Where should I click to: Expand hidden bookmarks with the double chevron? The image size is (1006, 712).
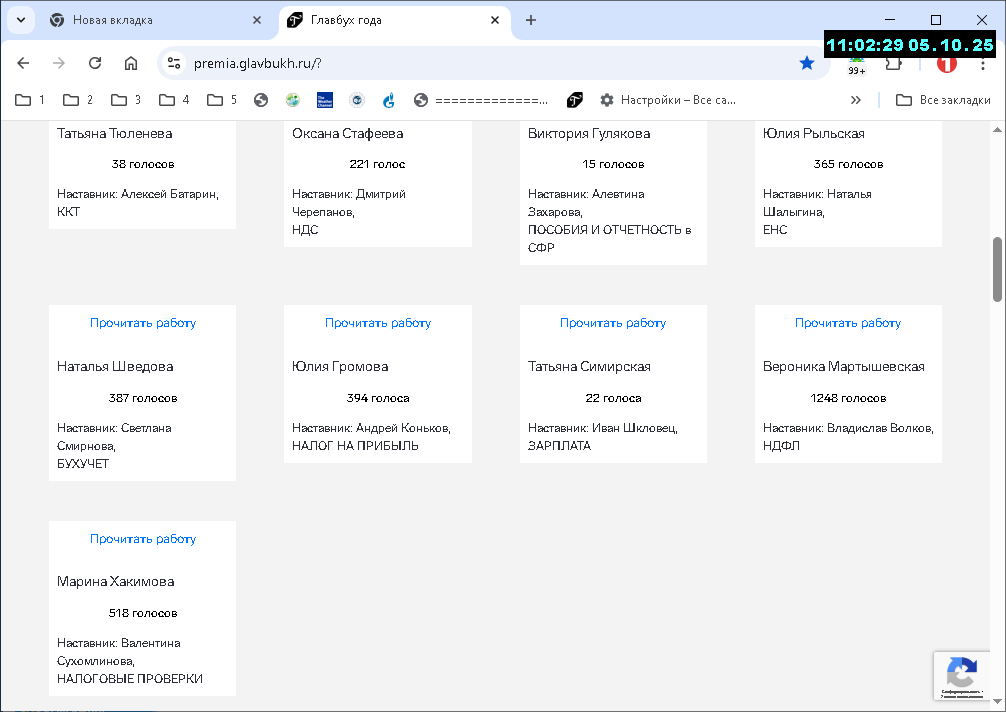(x=855, y=100)
